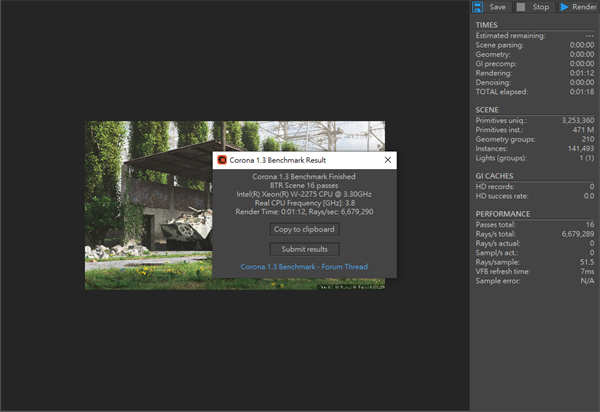Click Primitives uniq value 3,253,360

[578, 121]
